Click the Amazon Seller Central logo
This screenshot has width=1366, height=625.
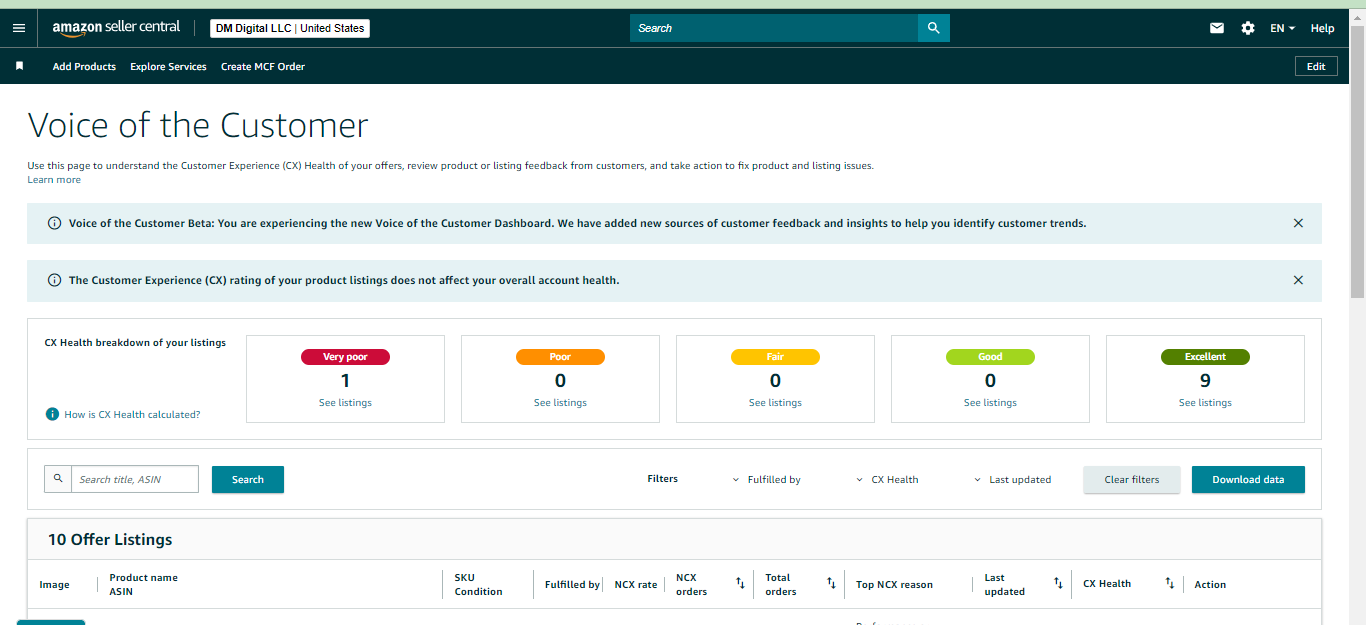click(116, 28)
